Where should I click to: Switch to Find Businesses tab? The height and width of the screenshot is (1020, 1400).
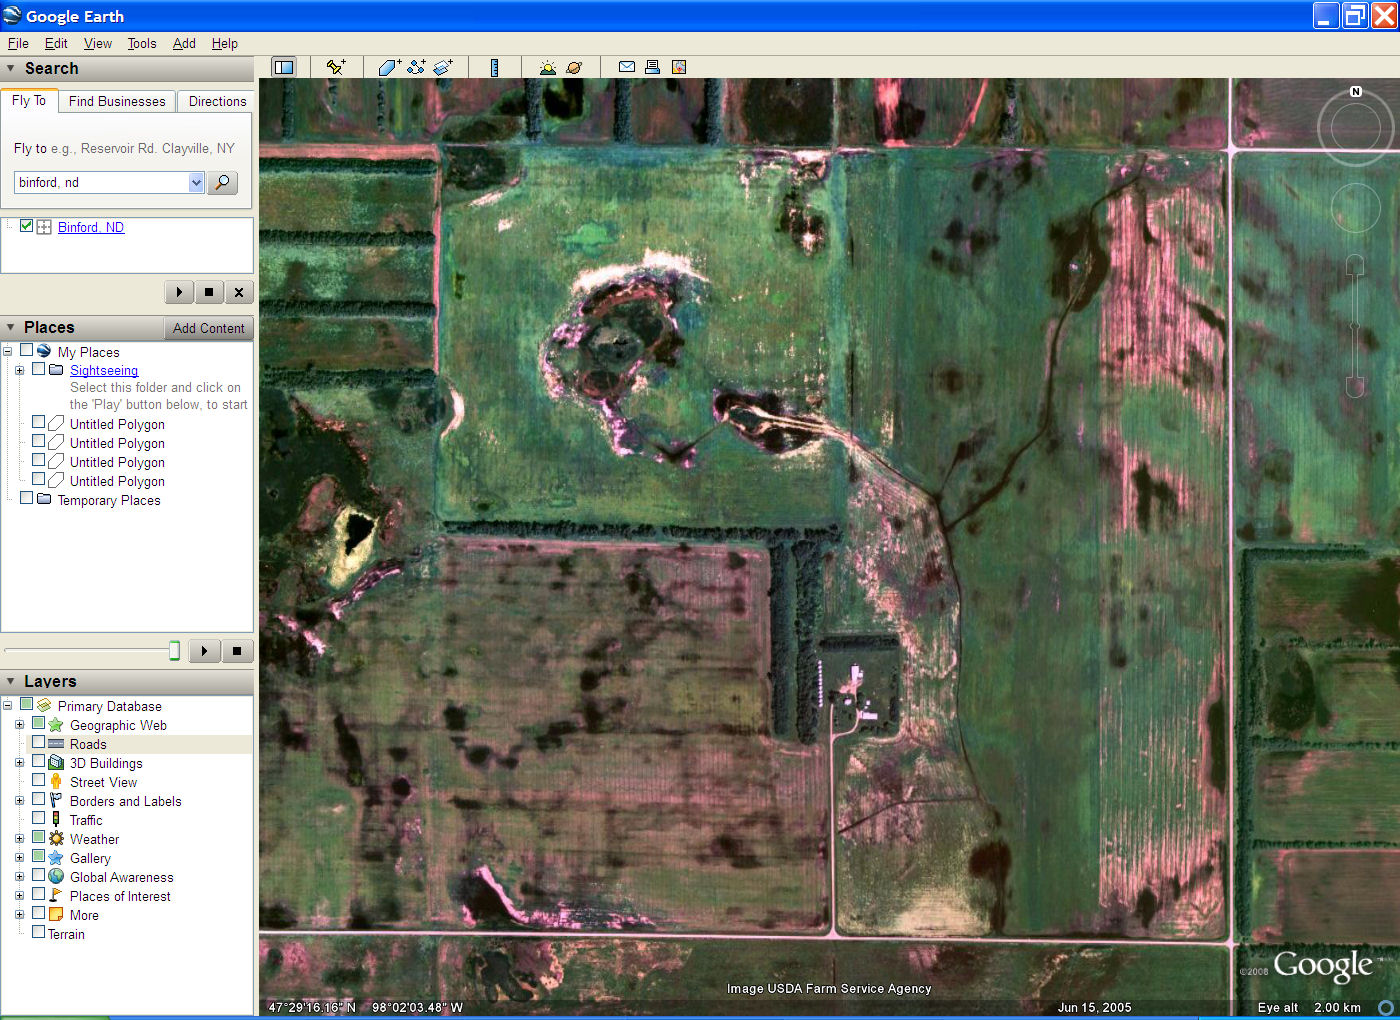pos(117,101)
